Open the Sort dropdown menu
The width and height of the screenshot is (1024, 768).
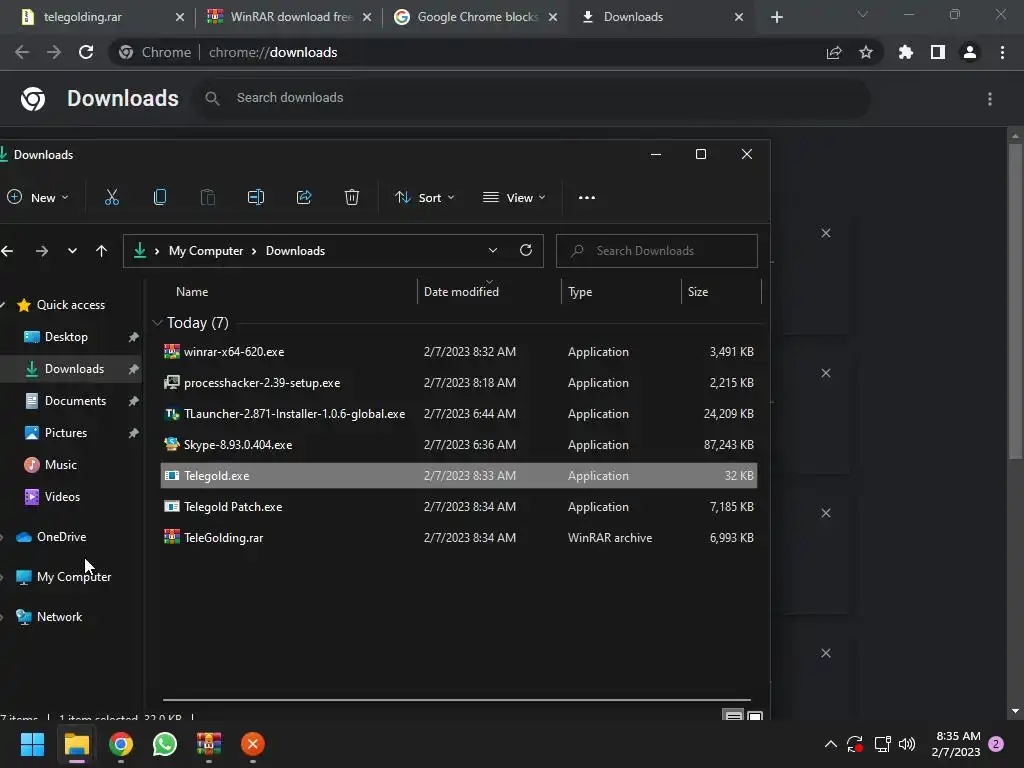click(424, 197)
